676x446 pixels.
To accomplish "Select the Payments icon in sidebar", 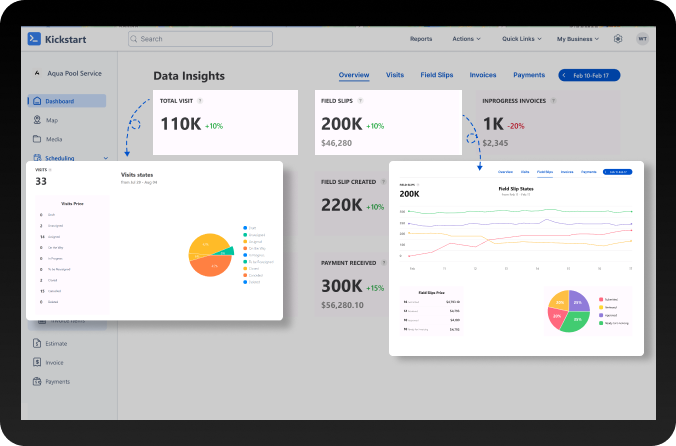I will tap(37, 381).
